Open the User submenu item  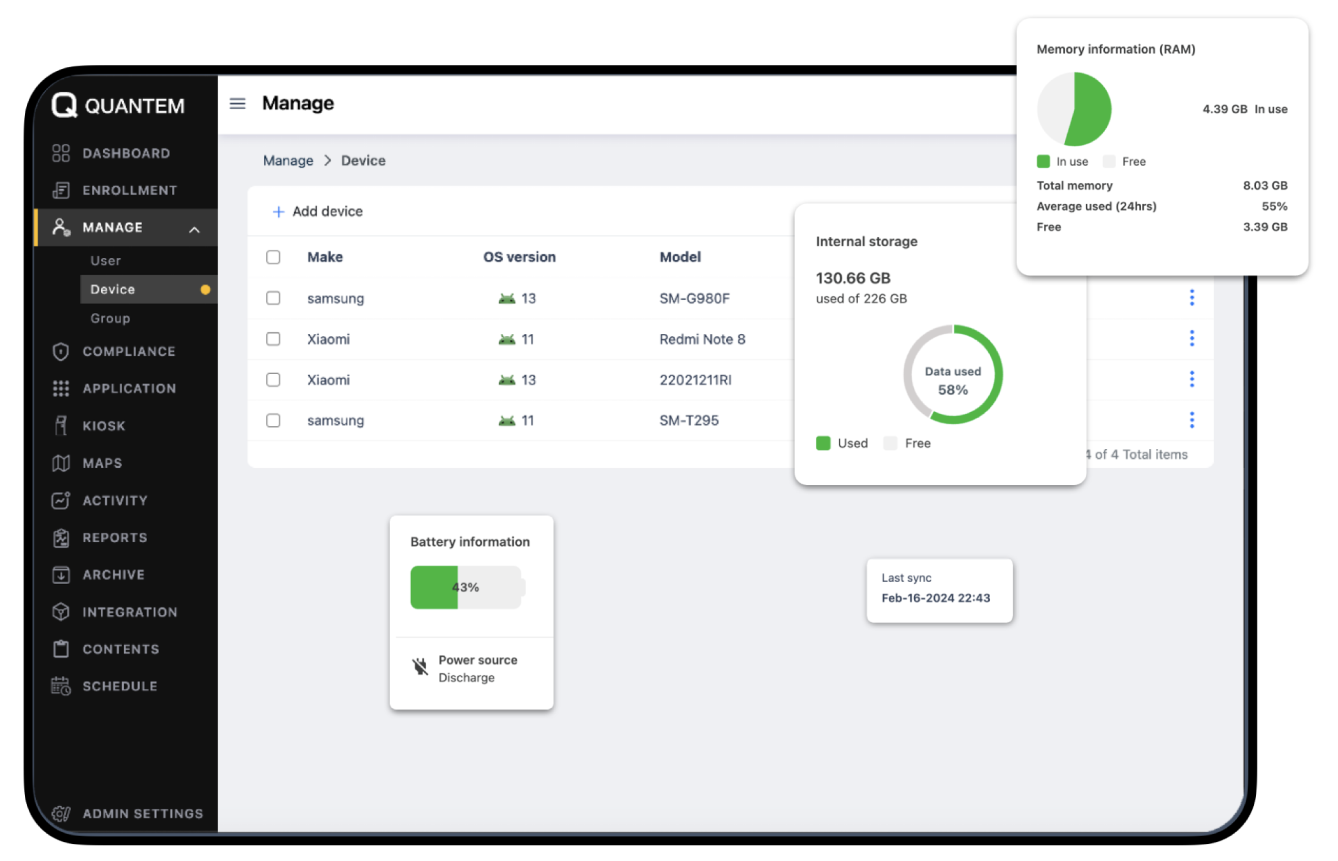coord(105,261)
